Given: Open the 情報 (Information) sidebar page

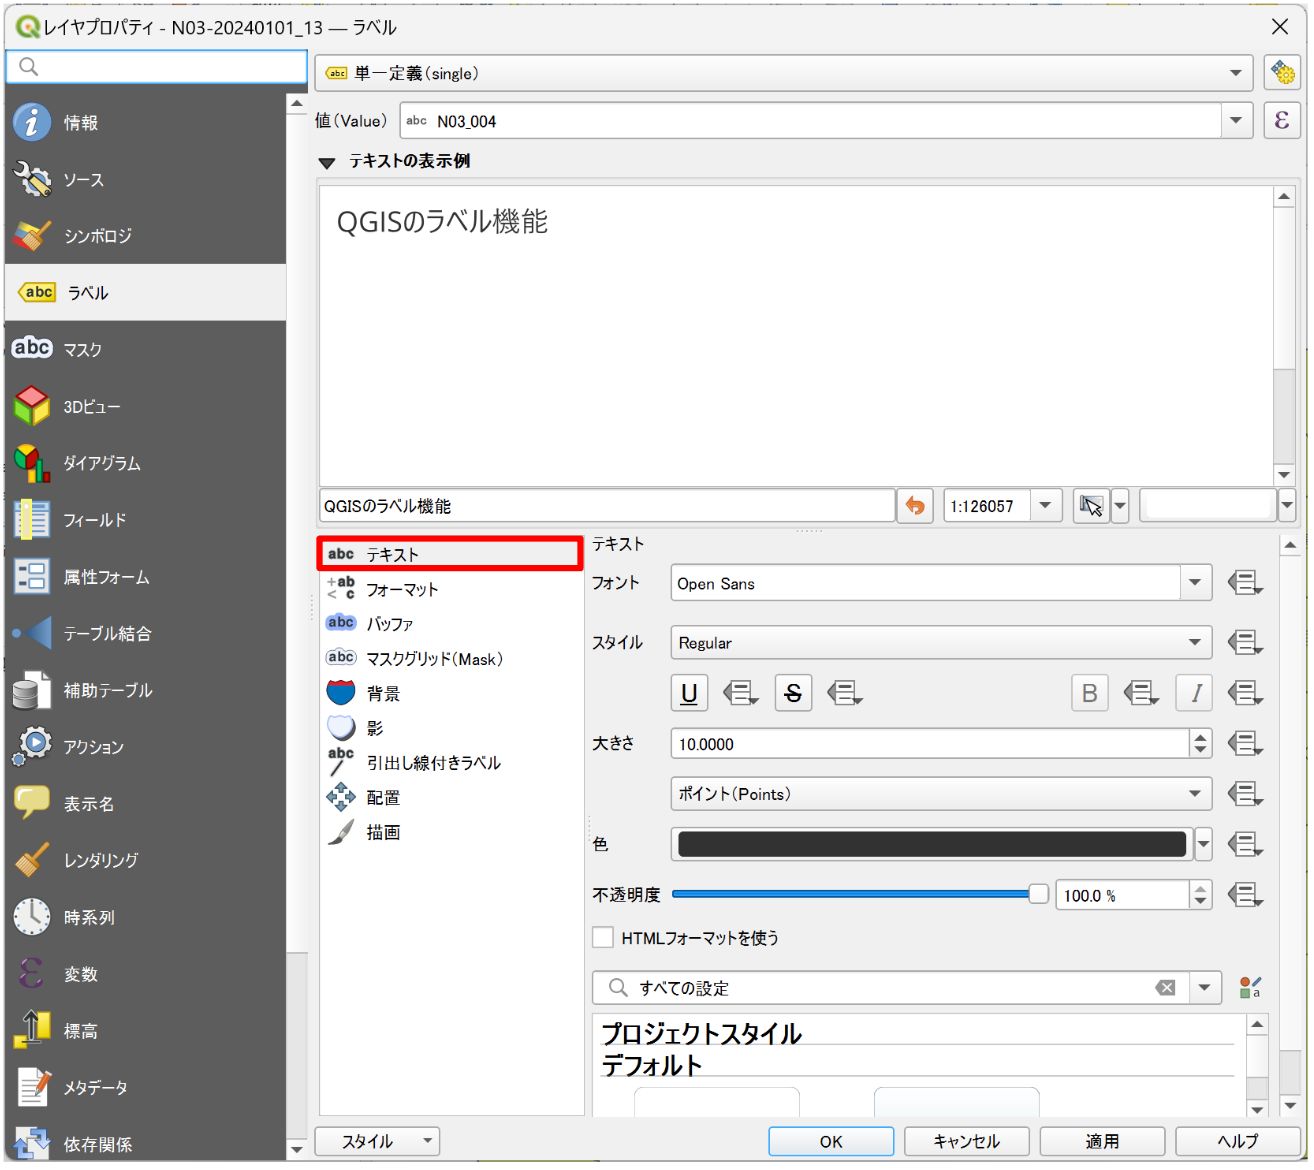Looking at the screenshot, I should pyautogui.click(x=145, y=123).
